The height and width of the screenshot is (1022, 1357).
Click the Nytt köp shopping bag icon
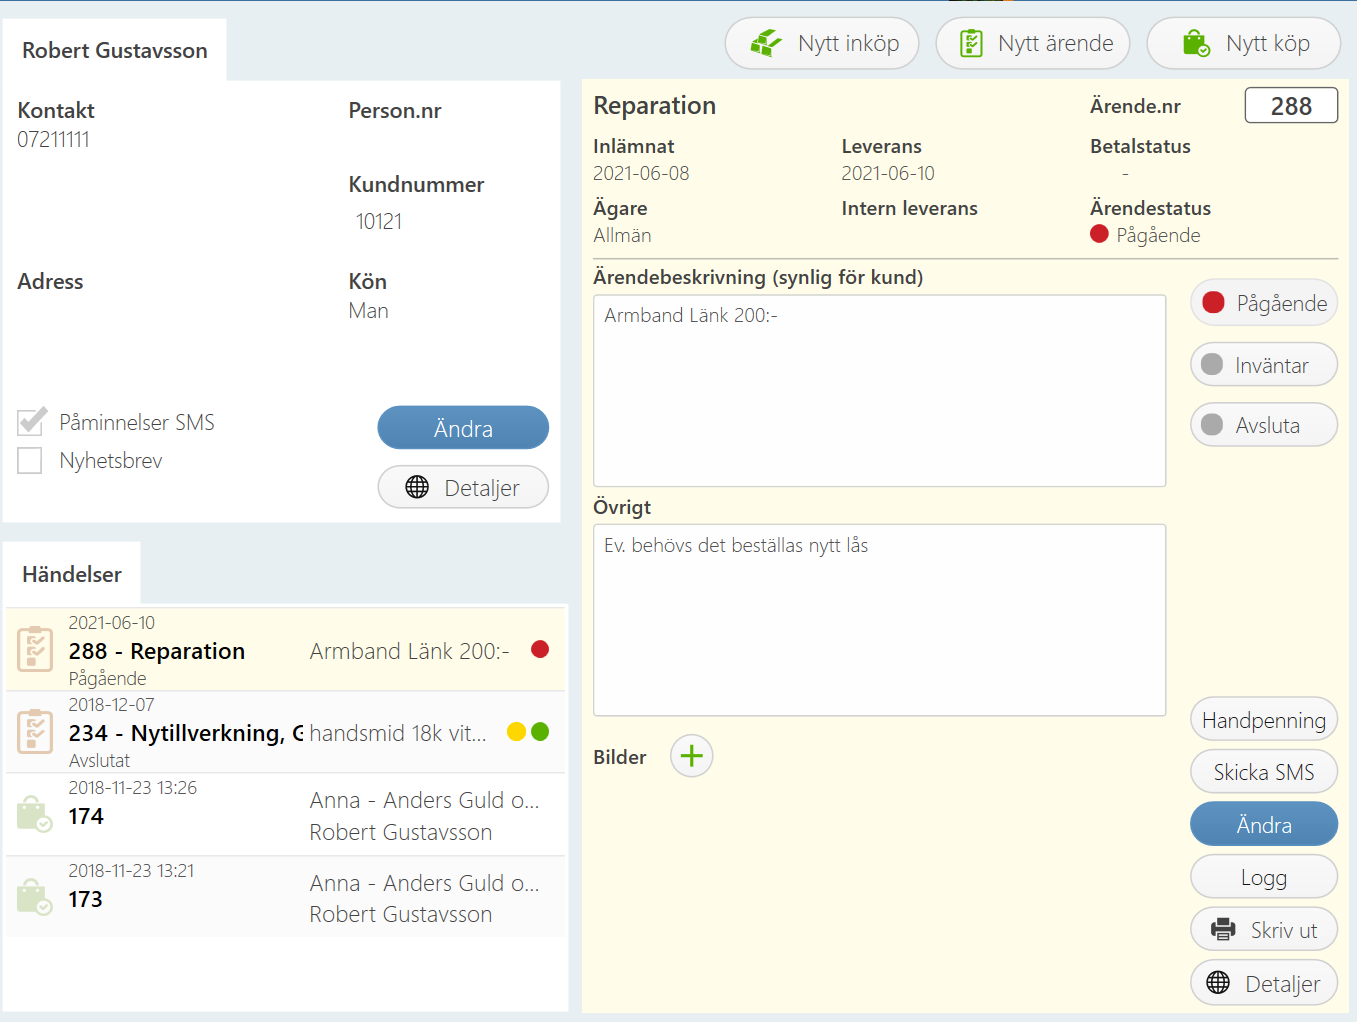coord(1196,43)
